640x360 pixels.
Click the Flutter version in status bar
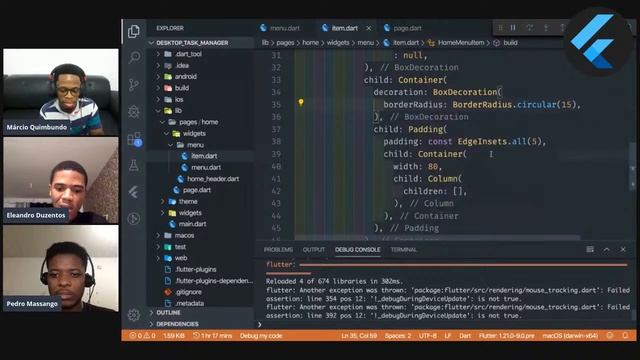(x=507, y=336)
